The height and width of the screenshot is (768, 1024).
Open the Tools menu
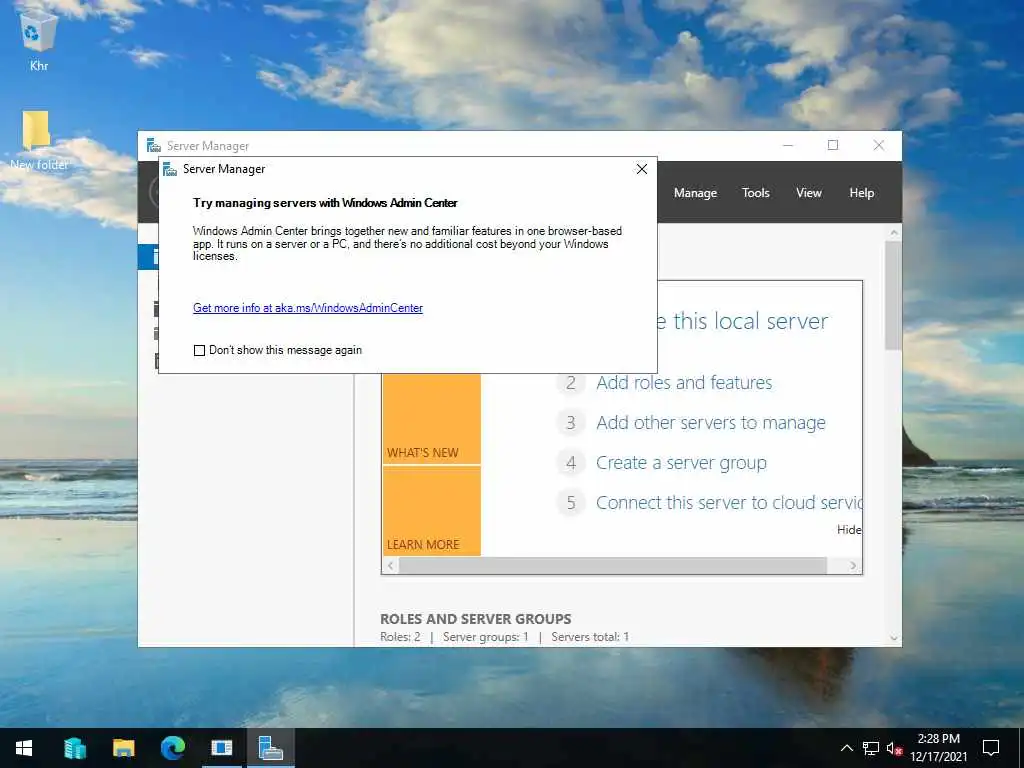click(x=756, y=193)
